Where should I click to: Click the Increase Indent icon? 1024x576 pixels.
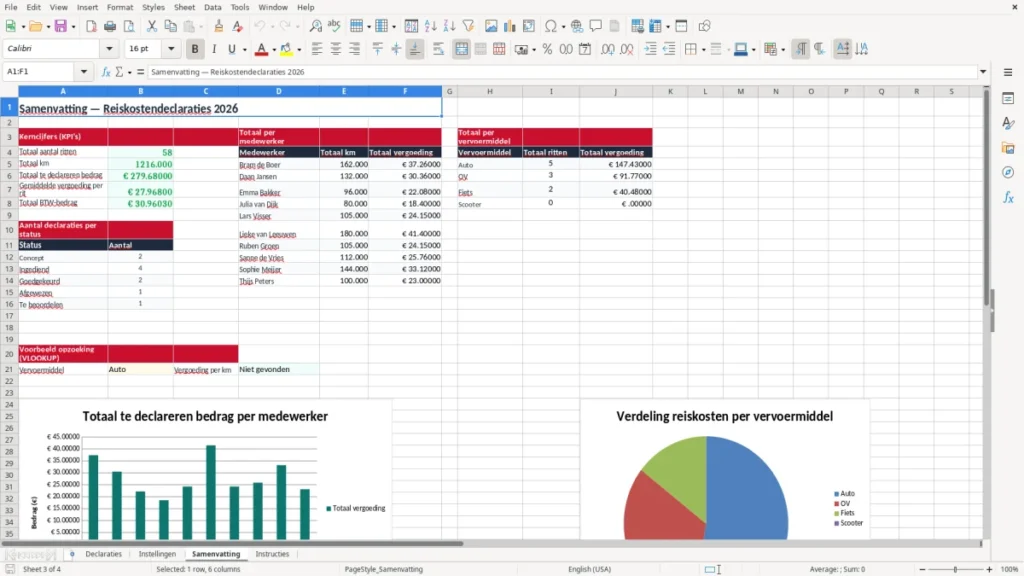coord(650,49)
